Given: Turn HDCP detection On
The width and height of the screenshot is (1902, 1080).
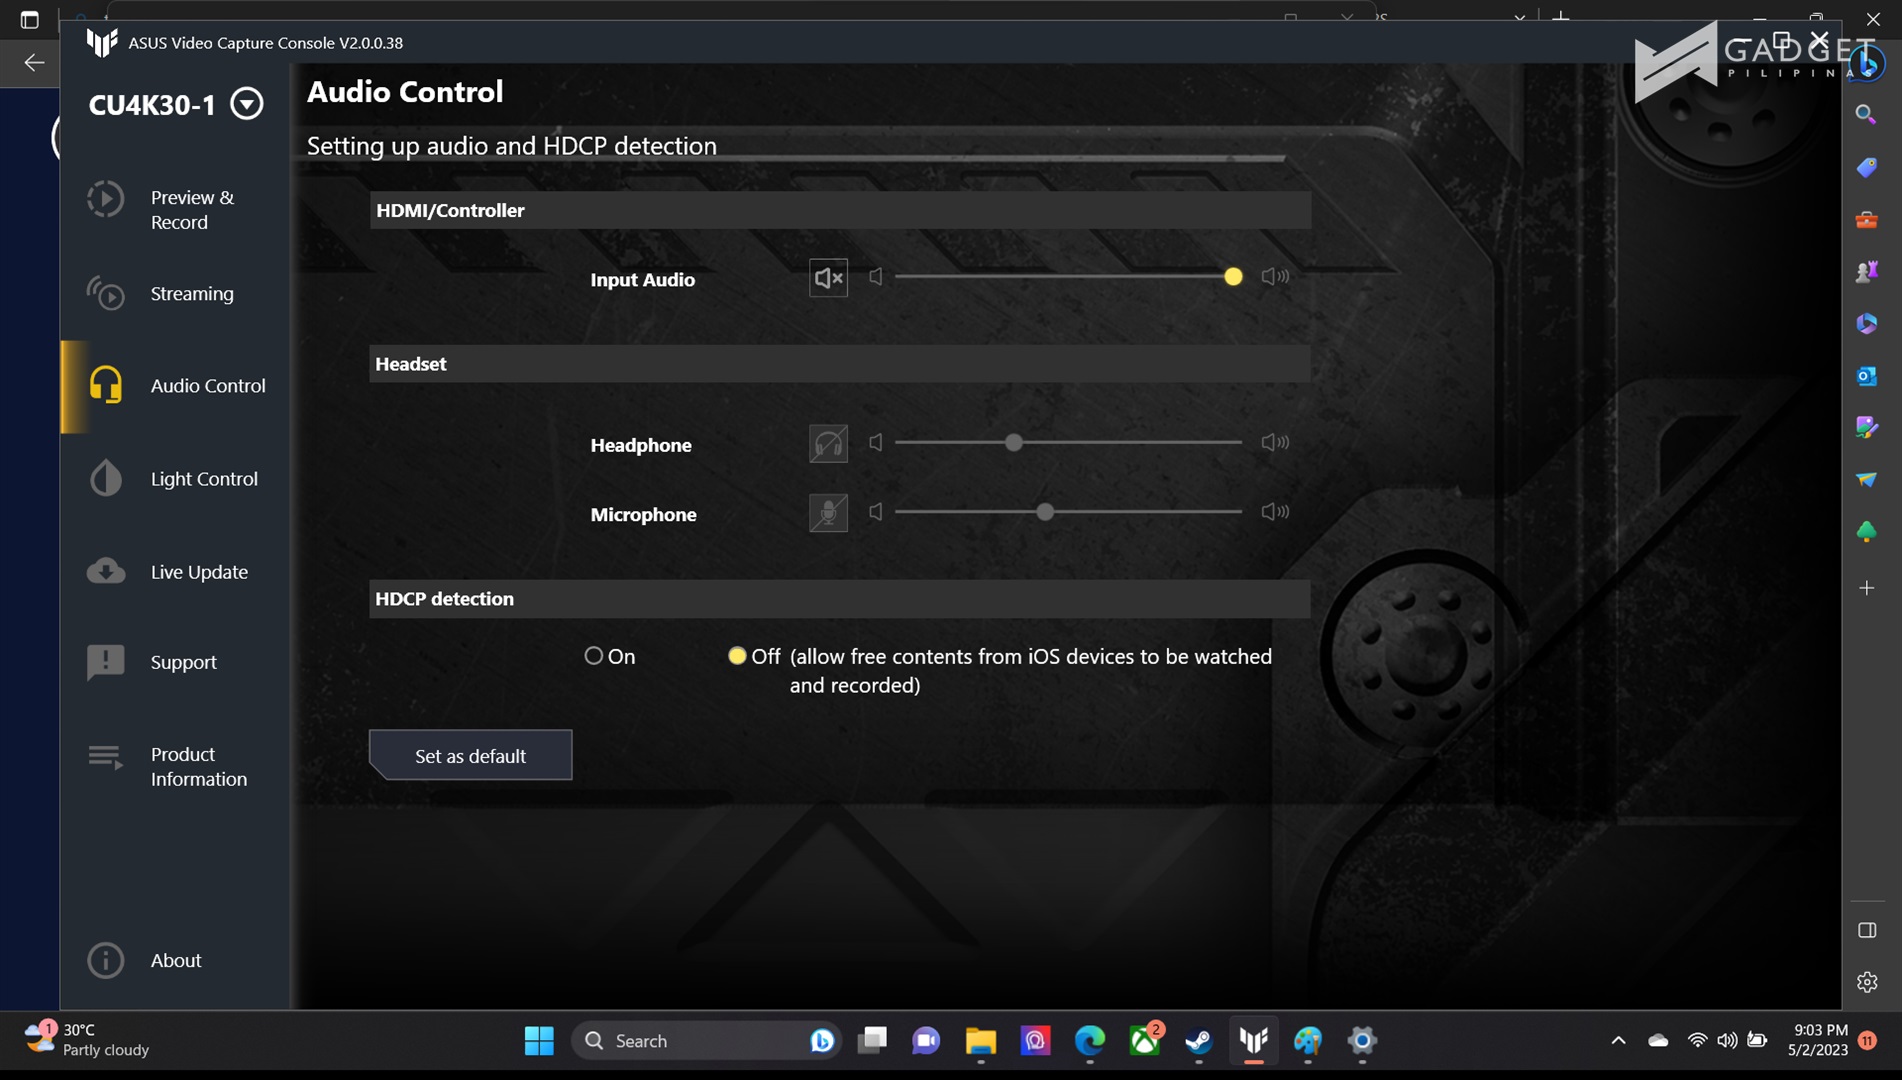Looking at the screenshot, I should click(x=594, y=656).
